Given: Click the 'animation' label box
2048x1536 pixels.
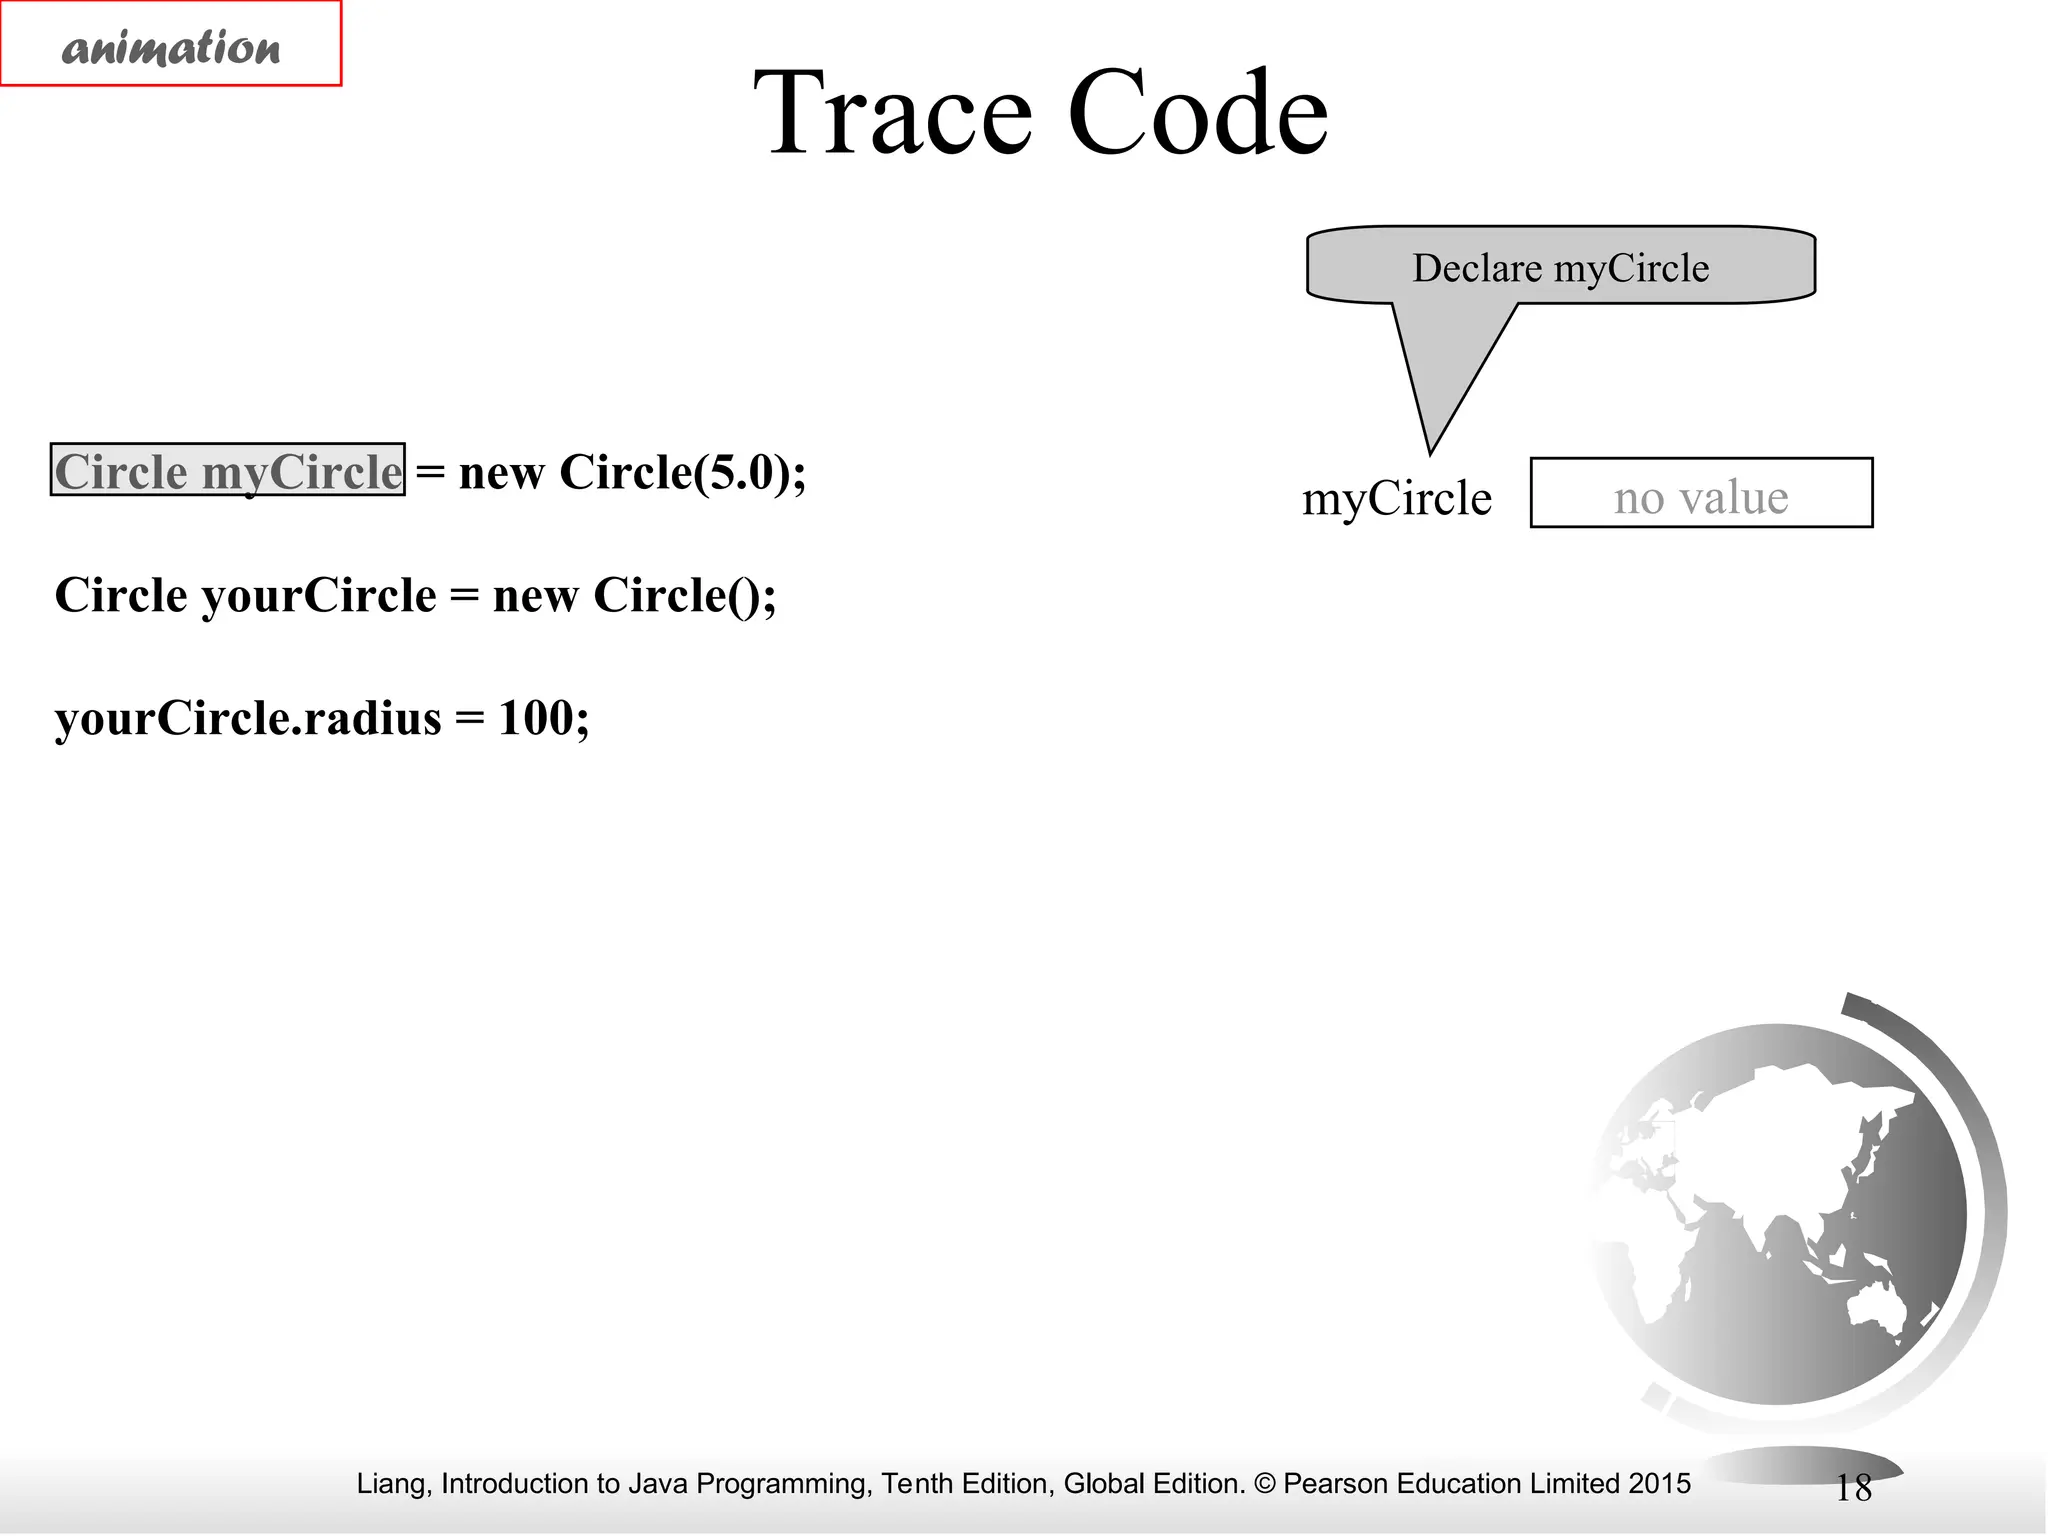Looking at the screenshot, I should [171, 44].
